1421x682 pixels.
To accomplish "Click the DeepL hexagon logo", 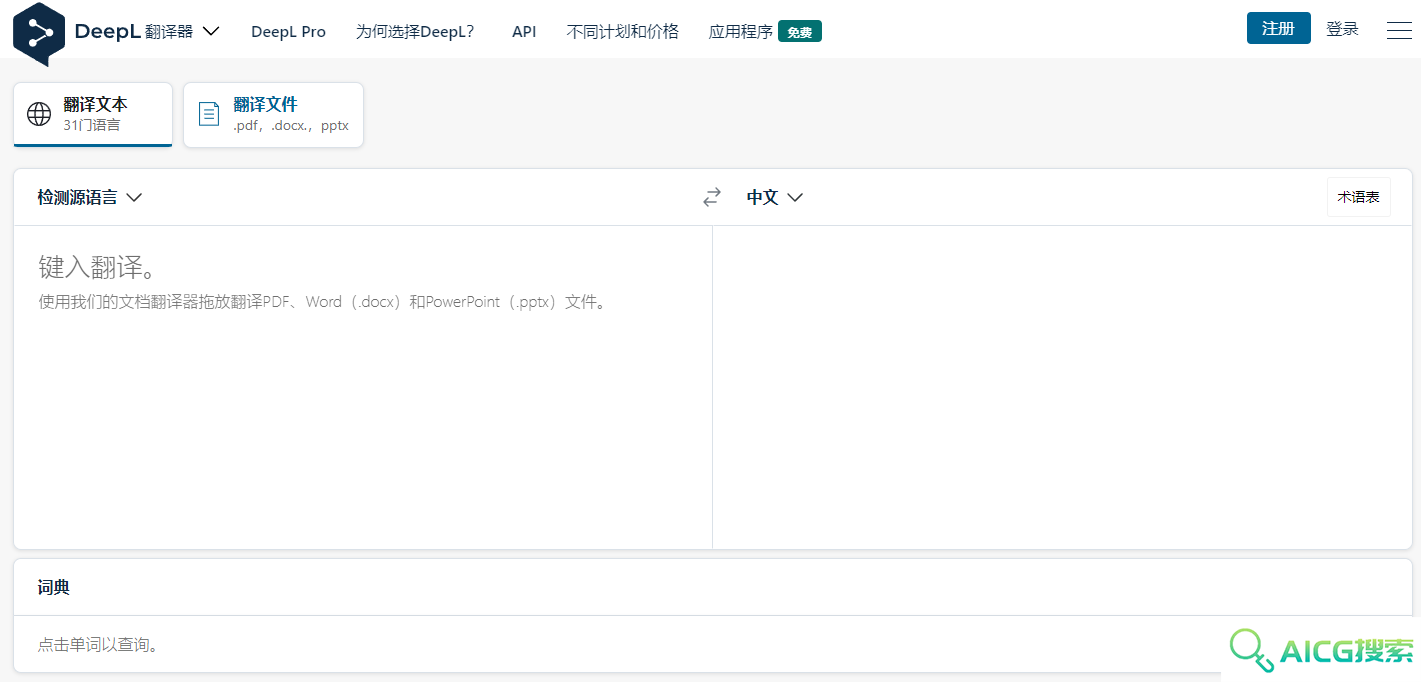I will tap(39, 32).
